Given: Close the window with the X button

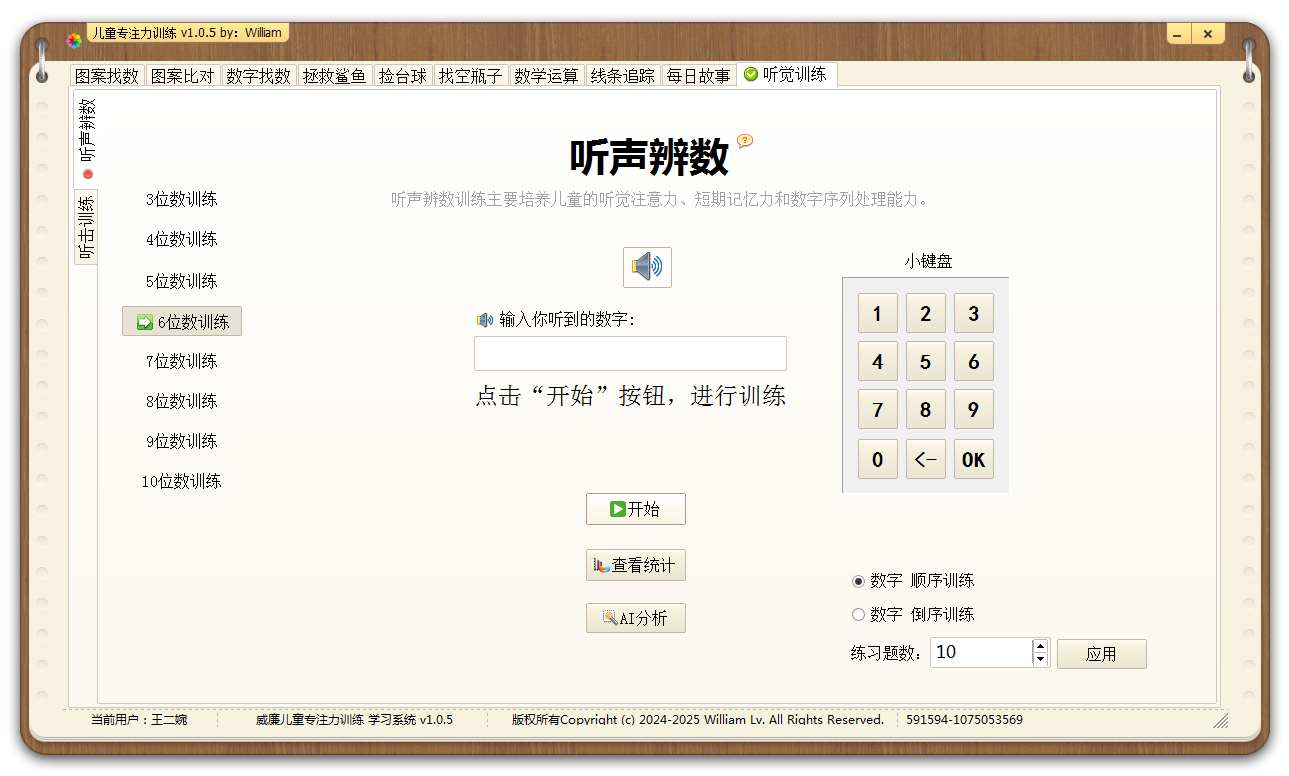Looking at the screenshot, I should point(1209,34).
